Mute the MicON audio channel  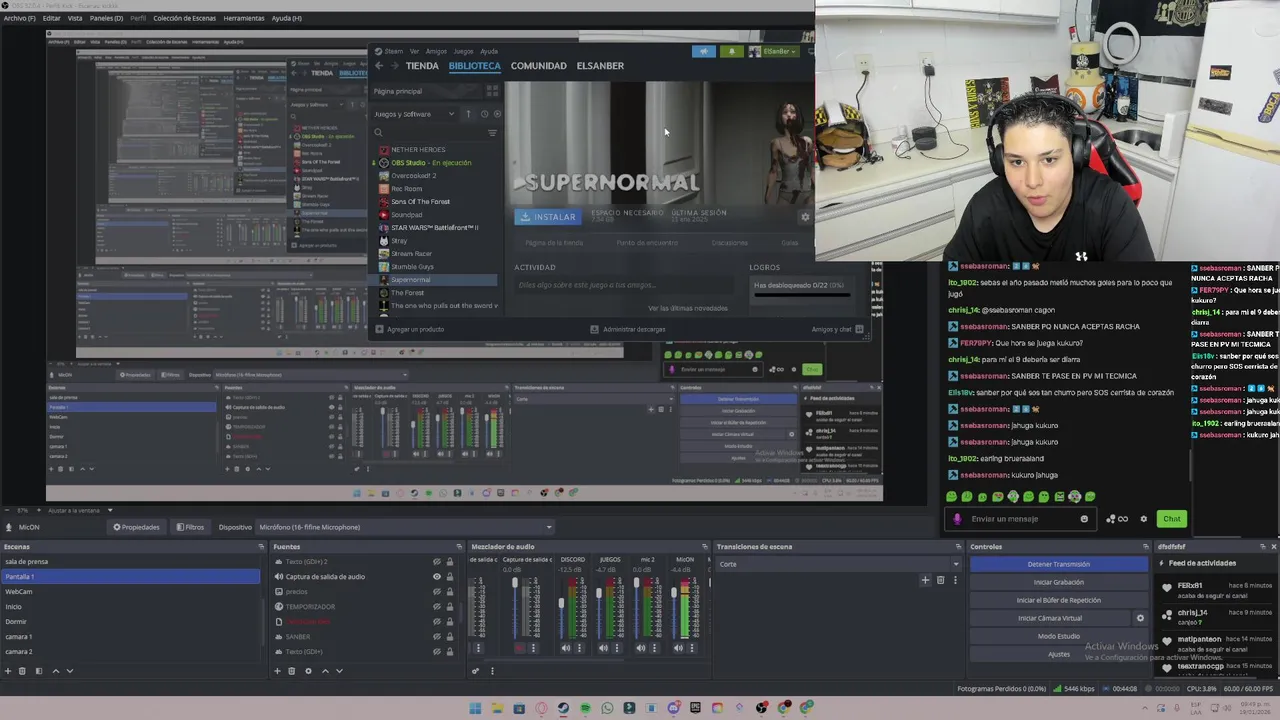[x=679, y=648]
